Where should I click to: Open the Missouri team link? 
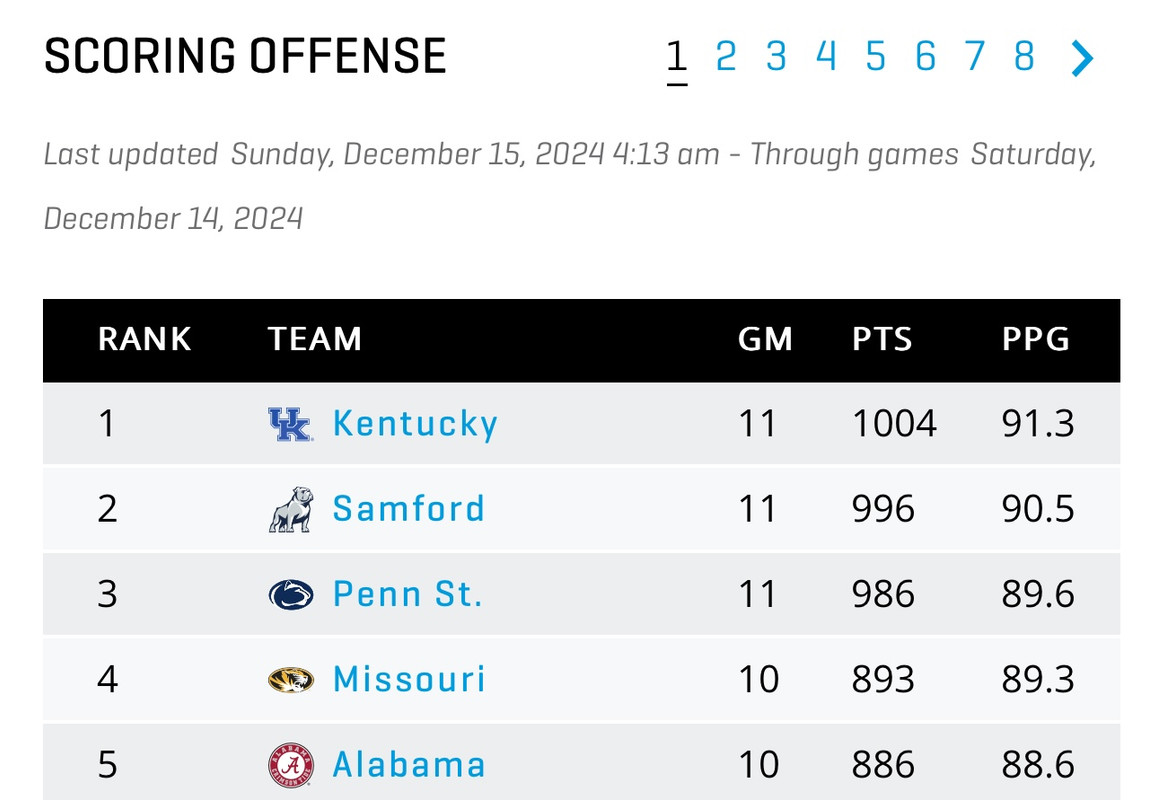click(x=409, y=680)
